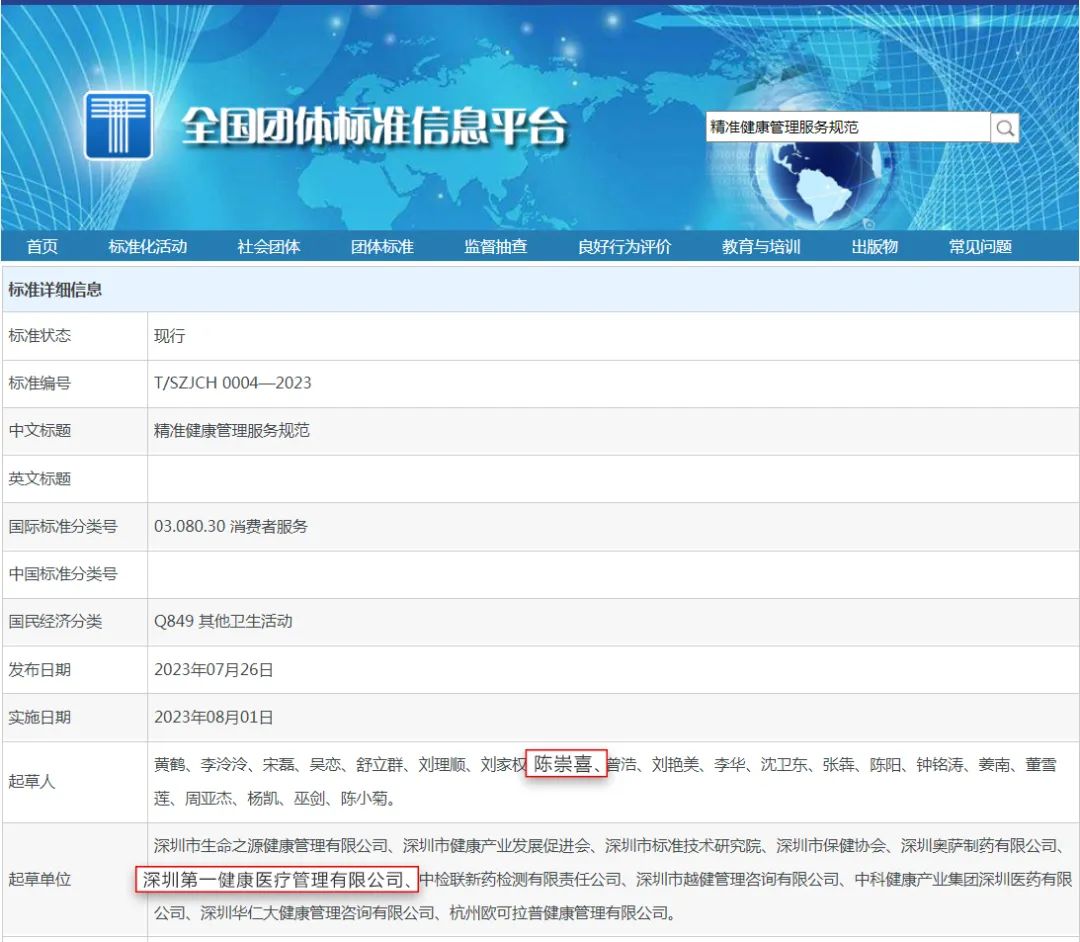The height and width of the screenshot is (942, 1080).
Task: Open the 标准化活动 menu
Action: tap(147, 247)
